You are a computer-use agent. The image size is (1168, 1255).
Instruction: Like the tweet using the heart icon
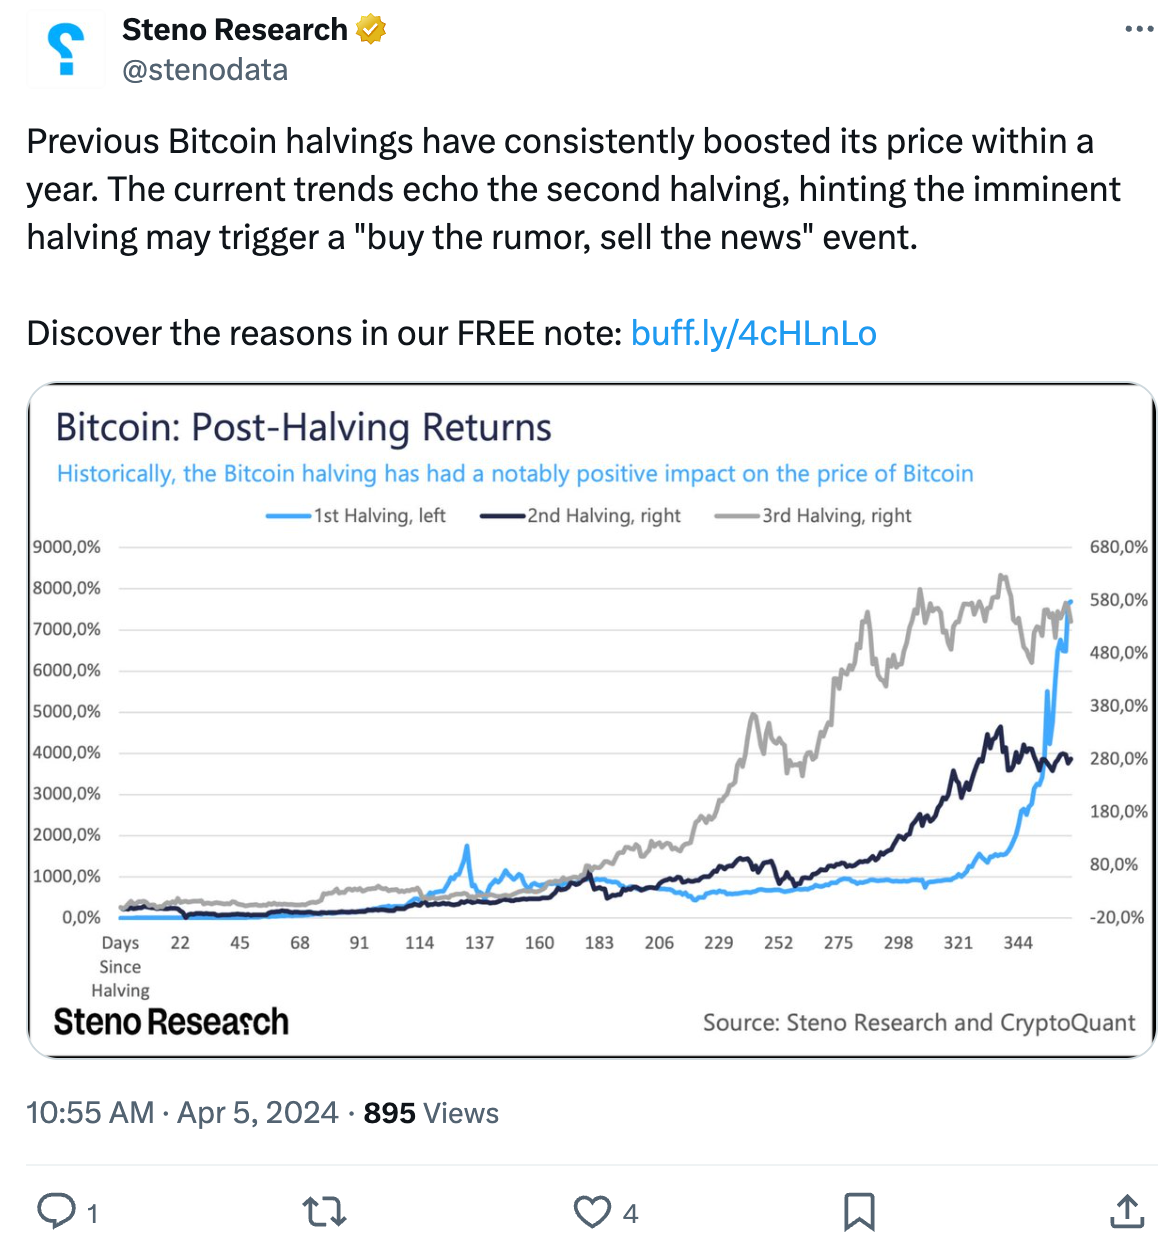(x=593, y=1211)
